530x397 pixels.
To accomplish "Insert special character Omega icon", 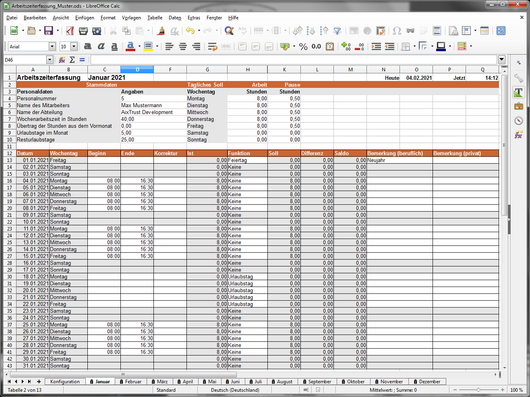I will tap(397, 31).
